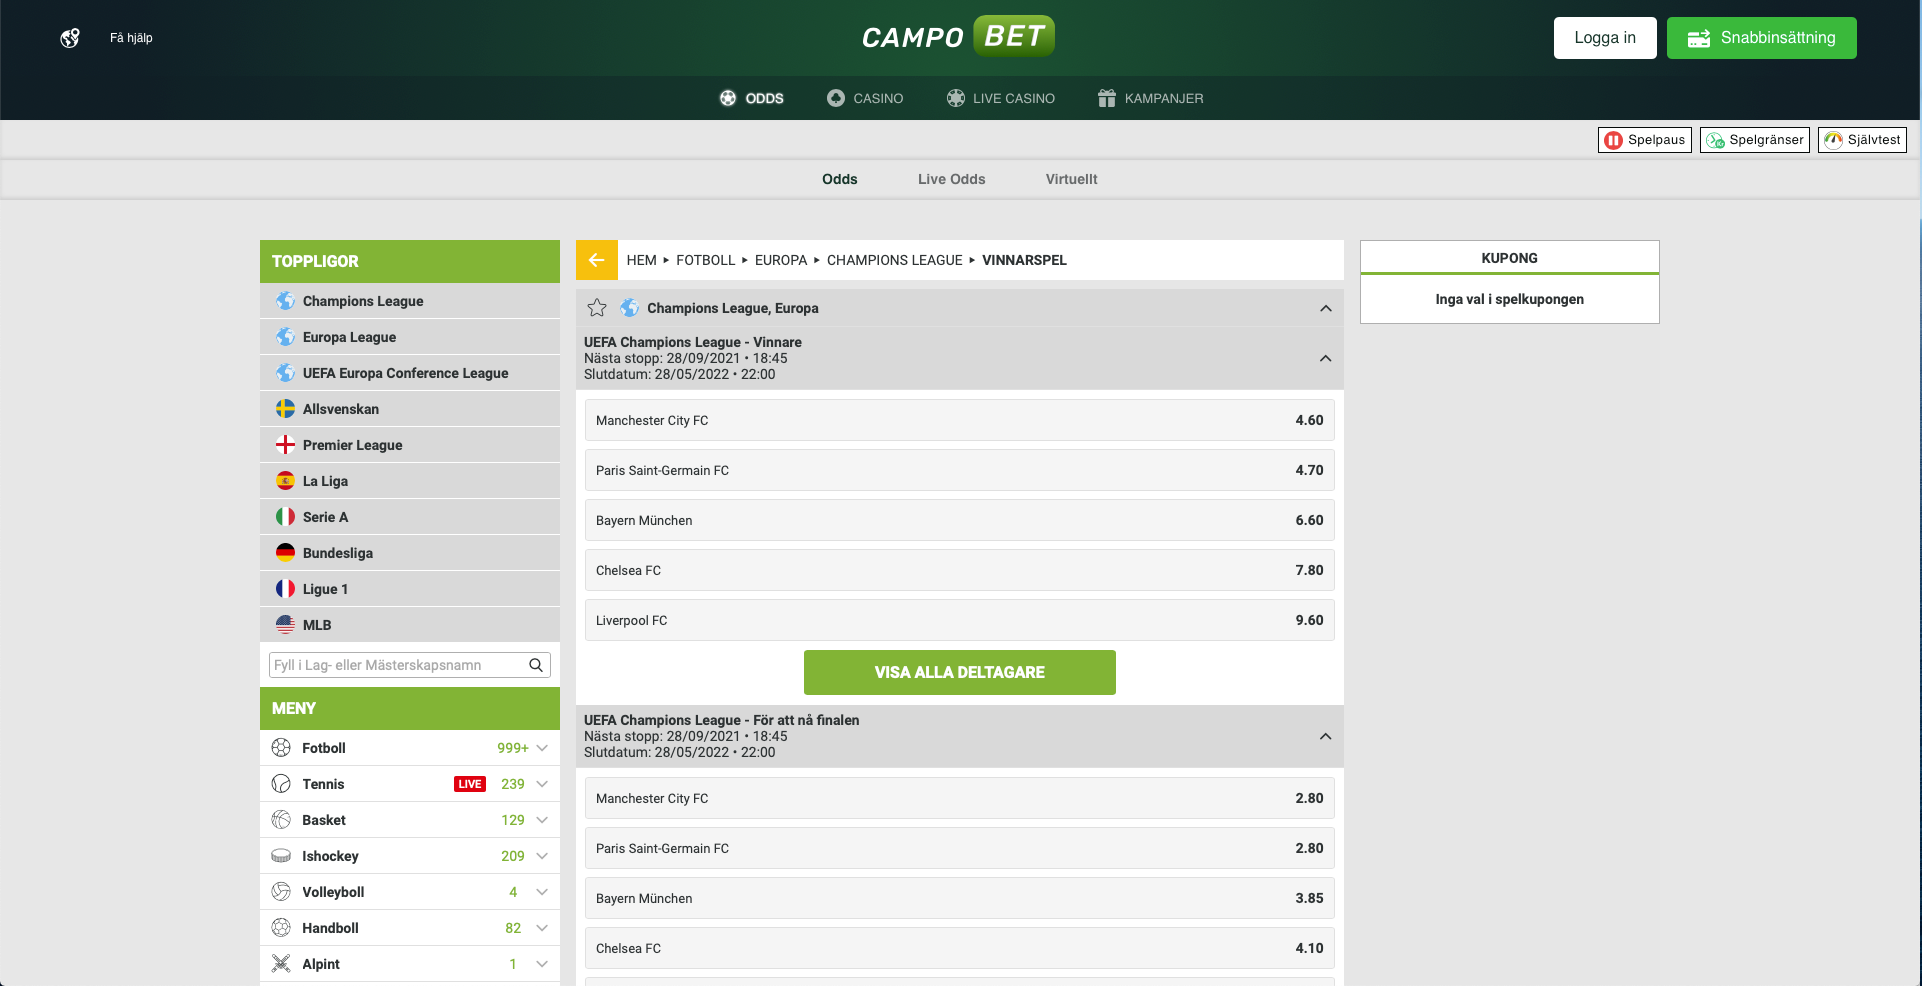Open the Spelpaus pause icon control
Viewport: 1922px width, 986px height.
(x=1614, y=140)
